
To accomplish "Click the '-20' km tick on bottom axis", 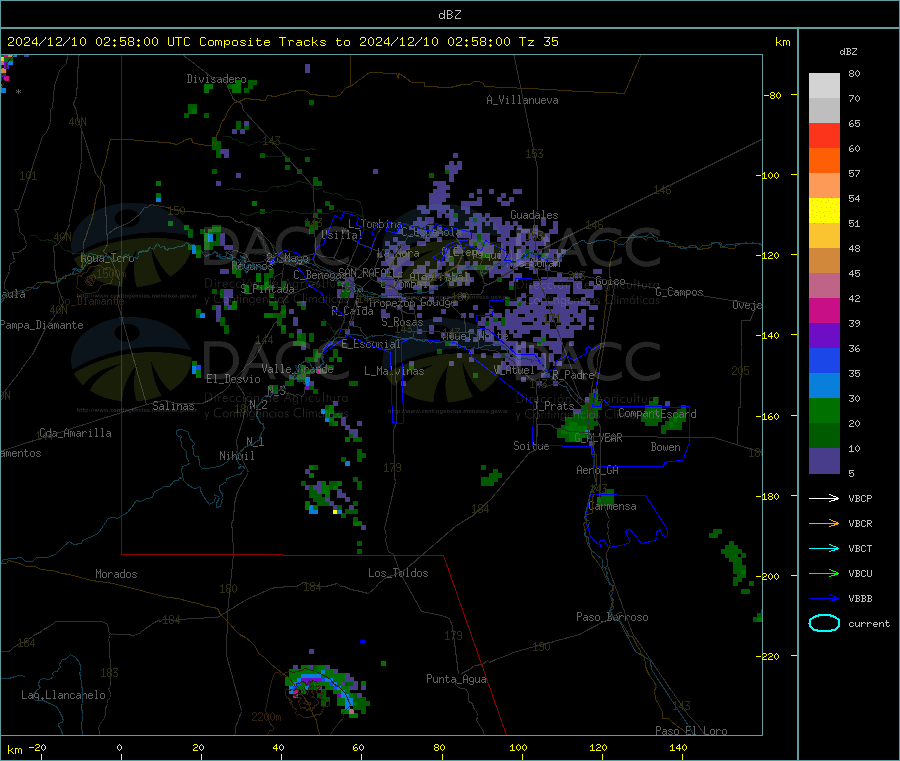I will click(x=37, y=747).
